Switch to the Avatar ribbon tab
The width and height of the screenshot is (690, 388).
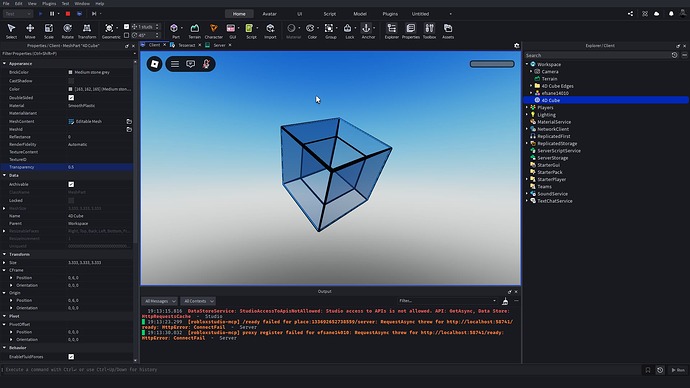pyautogui.click(x=269, y=14)
